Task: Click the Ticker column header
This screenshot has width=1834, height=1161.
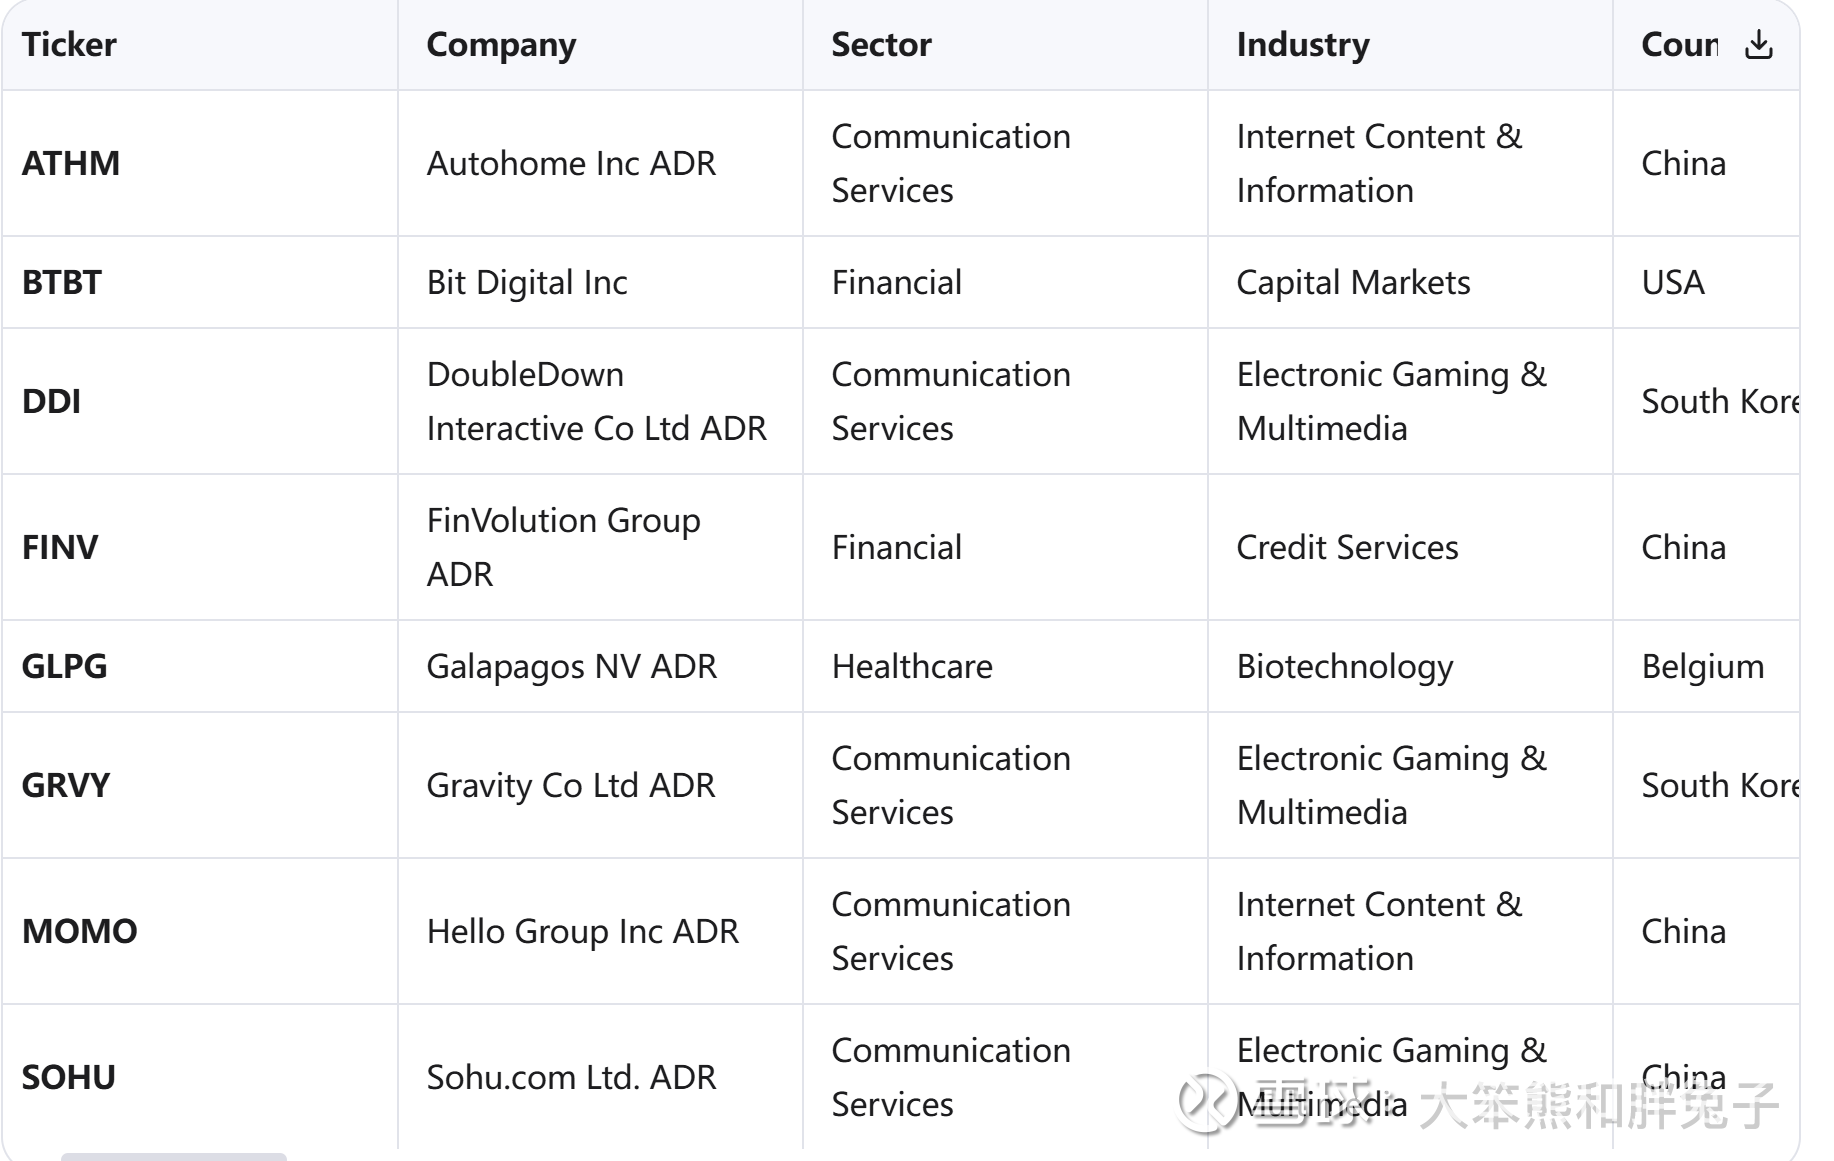Action: pyautogui.click(x=69, y=45)
